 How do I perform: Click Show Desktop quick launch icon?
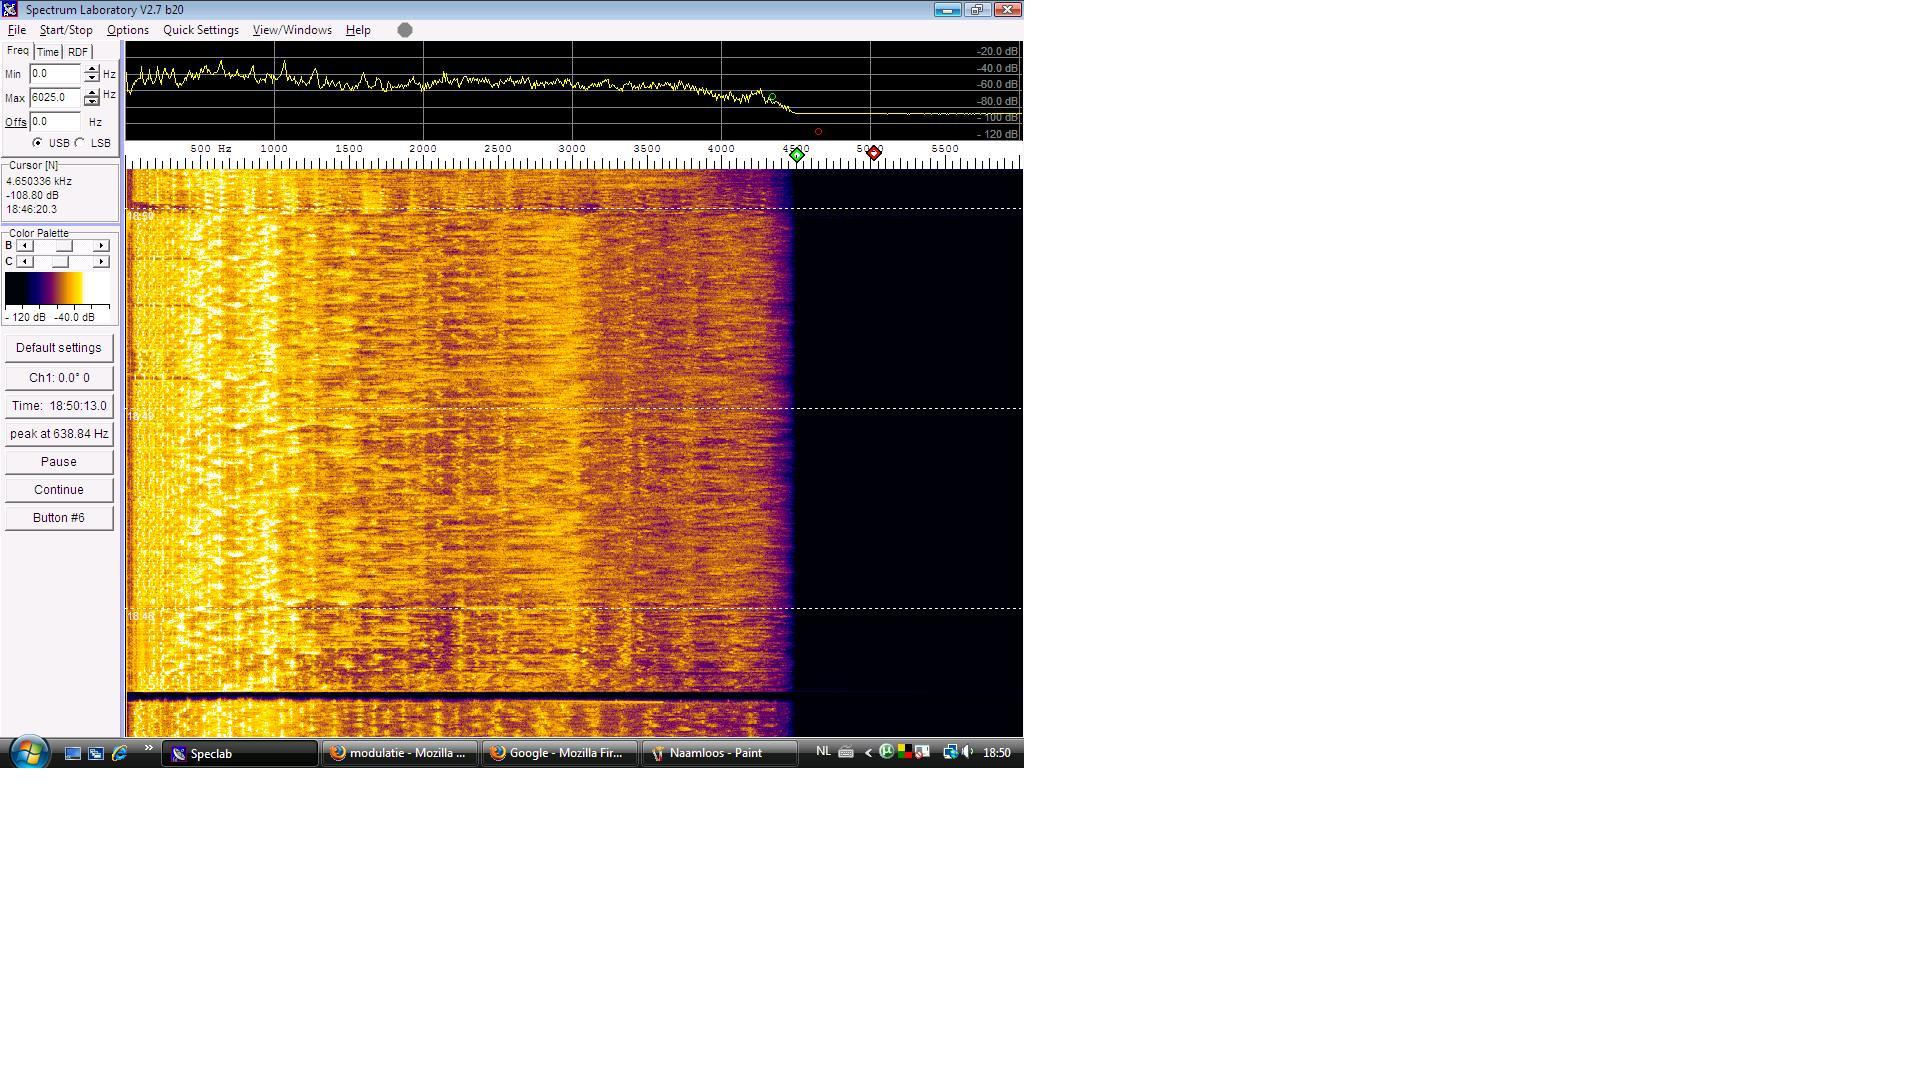pyautogui.click(x=73, y=753)
